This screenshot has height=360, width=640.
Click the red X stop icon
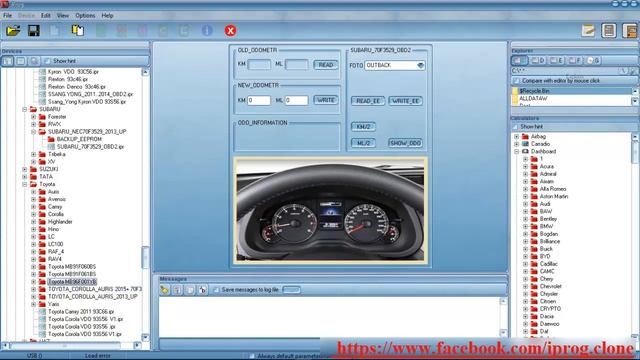point(230,31)
